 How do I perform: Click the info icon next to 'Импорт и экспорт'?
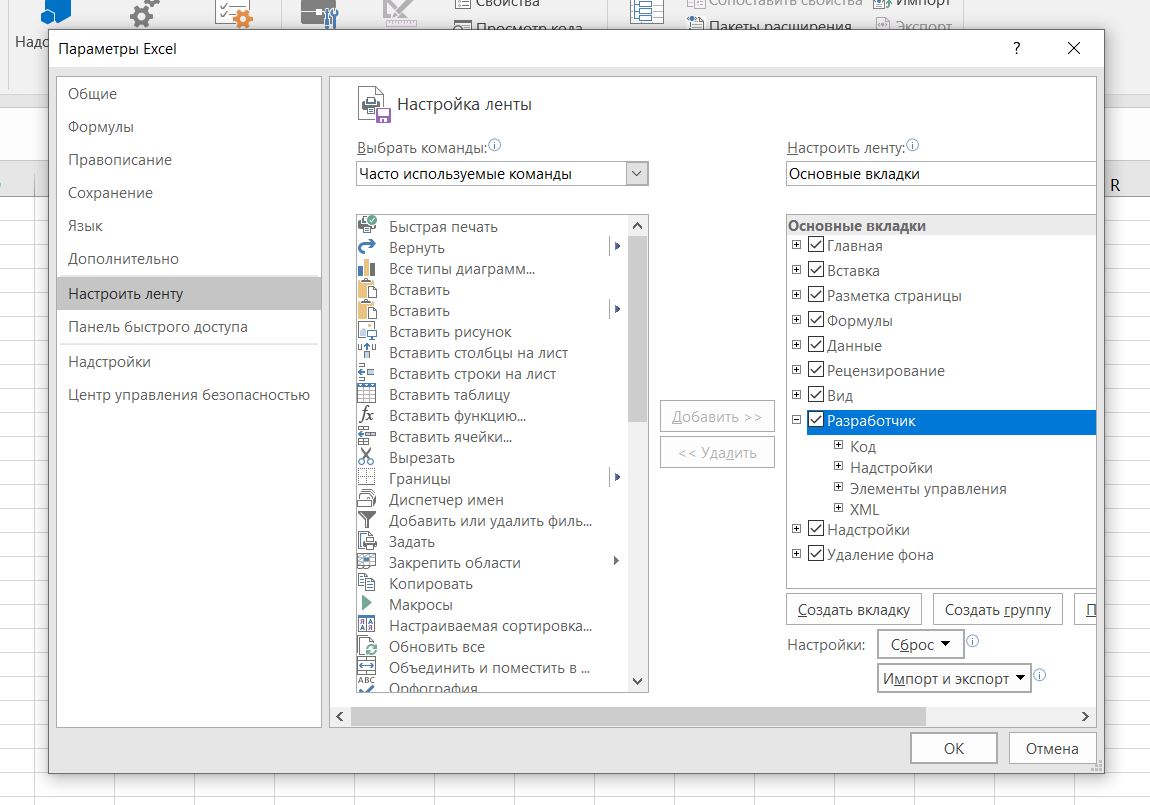pyautogui.click(x=1040, y=675)
